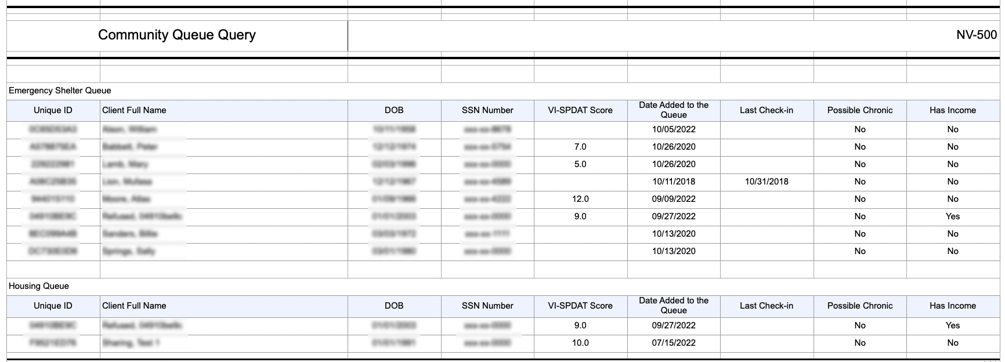Select the date cell 10/05/2022

coord(674,129)
